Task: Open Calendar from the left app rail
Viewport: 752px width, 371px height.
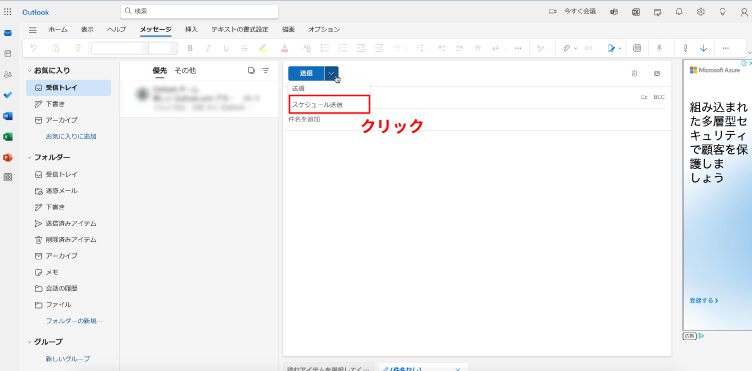Action: pyautogui.click(x=8, y=54)
